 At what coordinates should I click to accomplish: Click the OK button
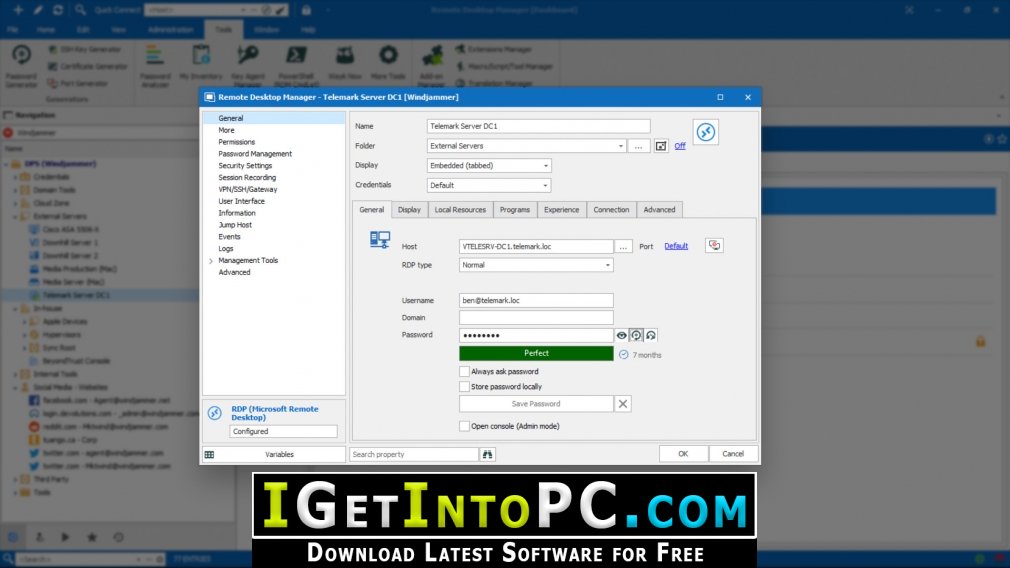point(683,454)
